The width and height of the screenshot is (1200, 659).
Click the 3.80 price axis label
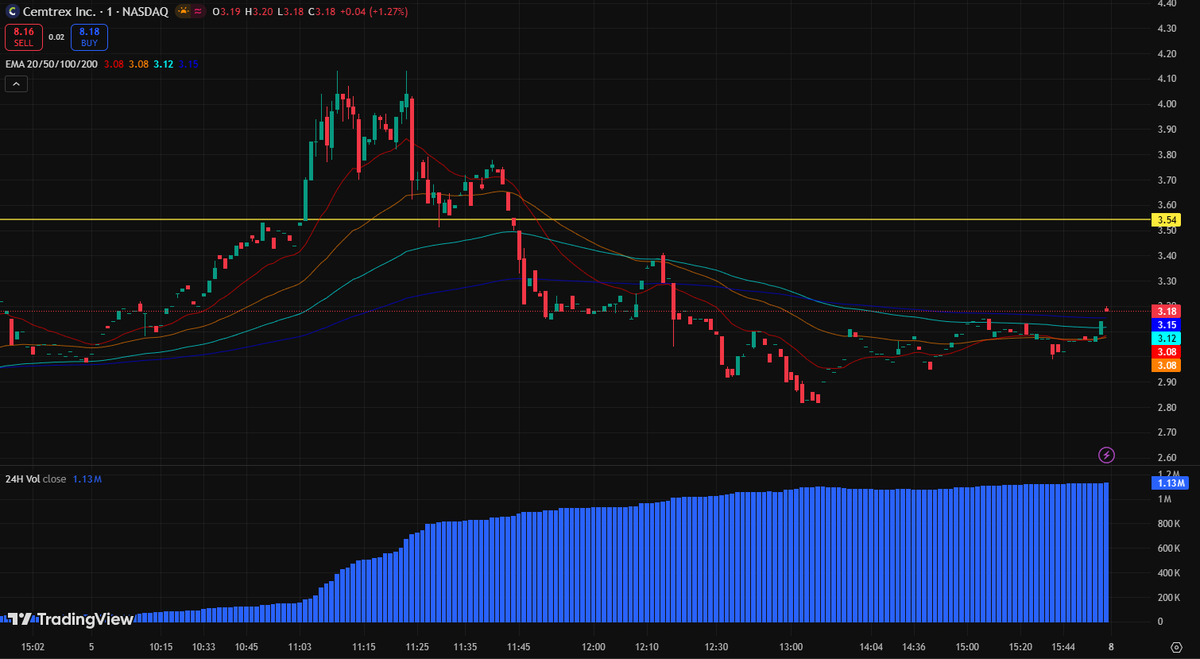coord(1166,155)
